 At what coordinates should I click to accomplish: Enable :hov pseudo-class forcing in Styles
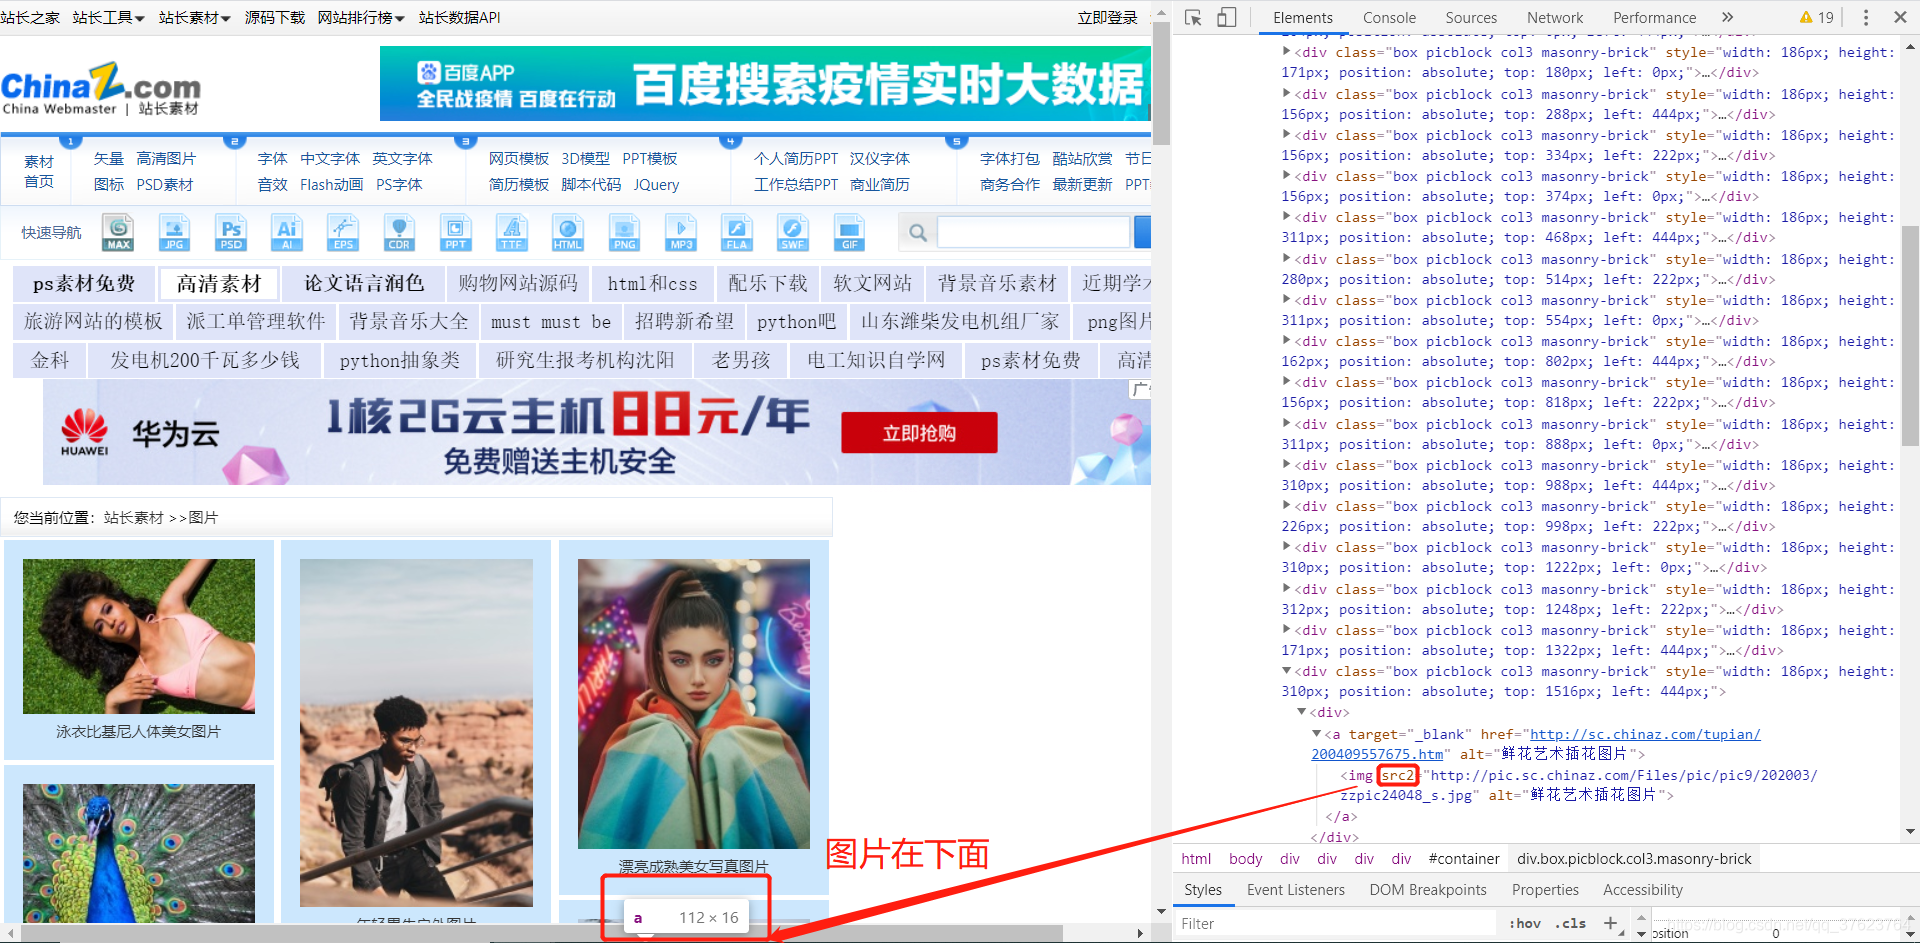click(1524, 923)
